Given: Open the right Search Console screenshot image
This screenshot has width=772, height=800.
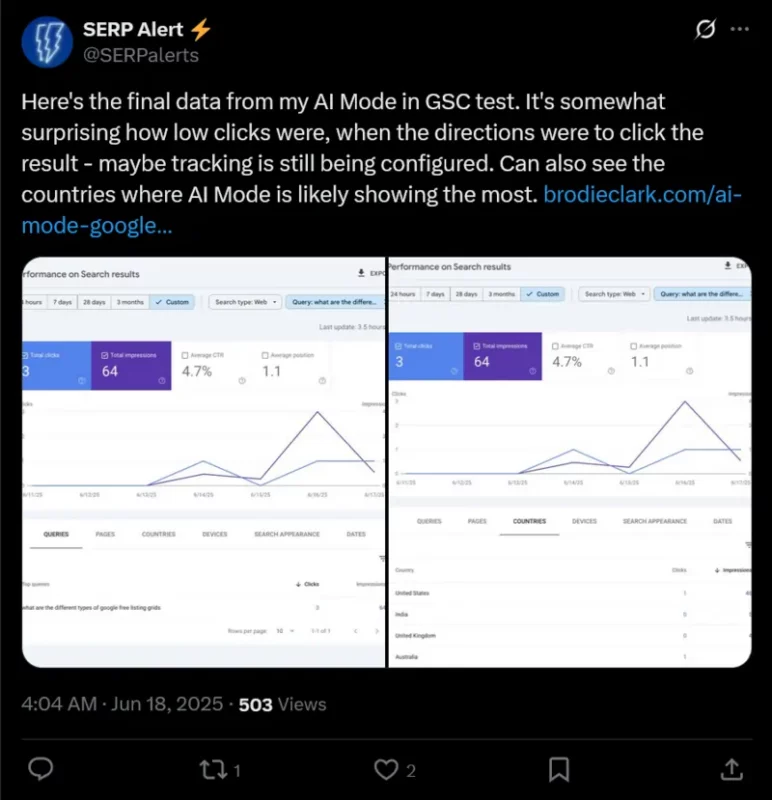Looking at the screenshot, I should pos(570,462).
